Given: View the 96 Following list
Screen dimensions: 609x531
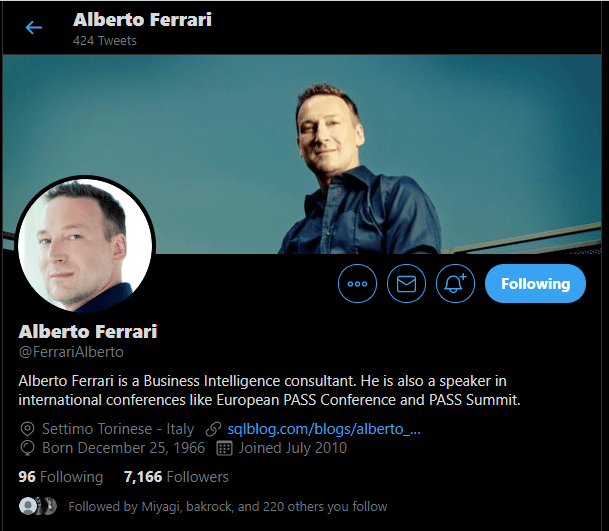Looking at the screenshot, I should click(x=61, y=477).
